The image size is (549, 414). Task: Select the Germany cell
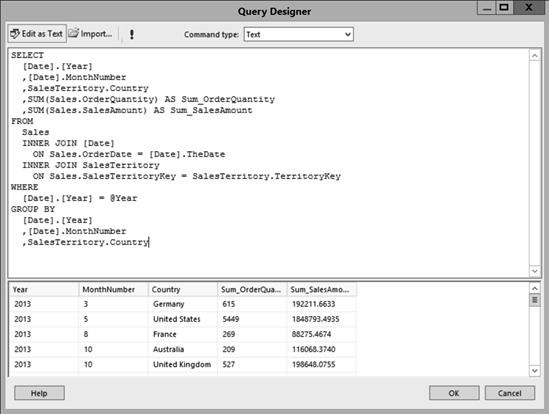[x=182, y=304]
